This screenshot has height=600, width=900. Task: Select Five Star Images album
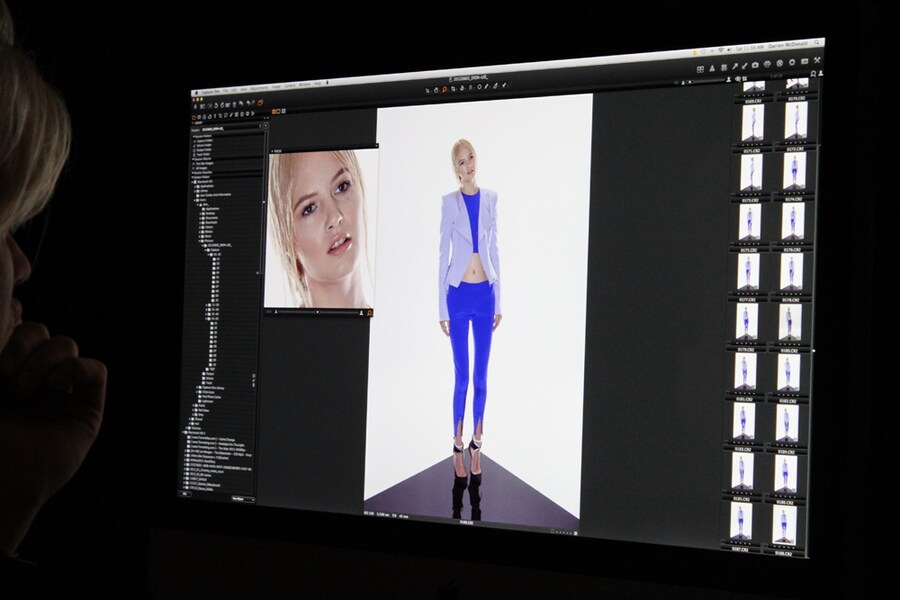click(x=204, y=164)
